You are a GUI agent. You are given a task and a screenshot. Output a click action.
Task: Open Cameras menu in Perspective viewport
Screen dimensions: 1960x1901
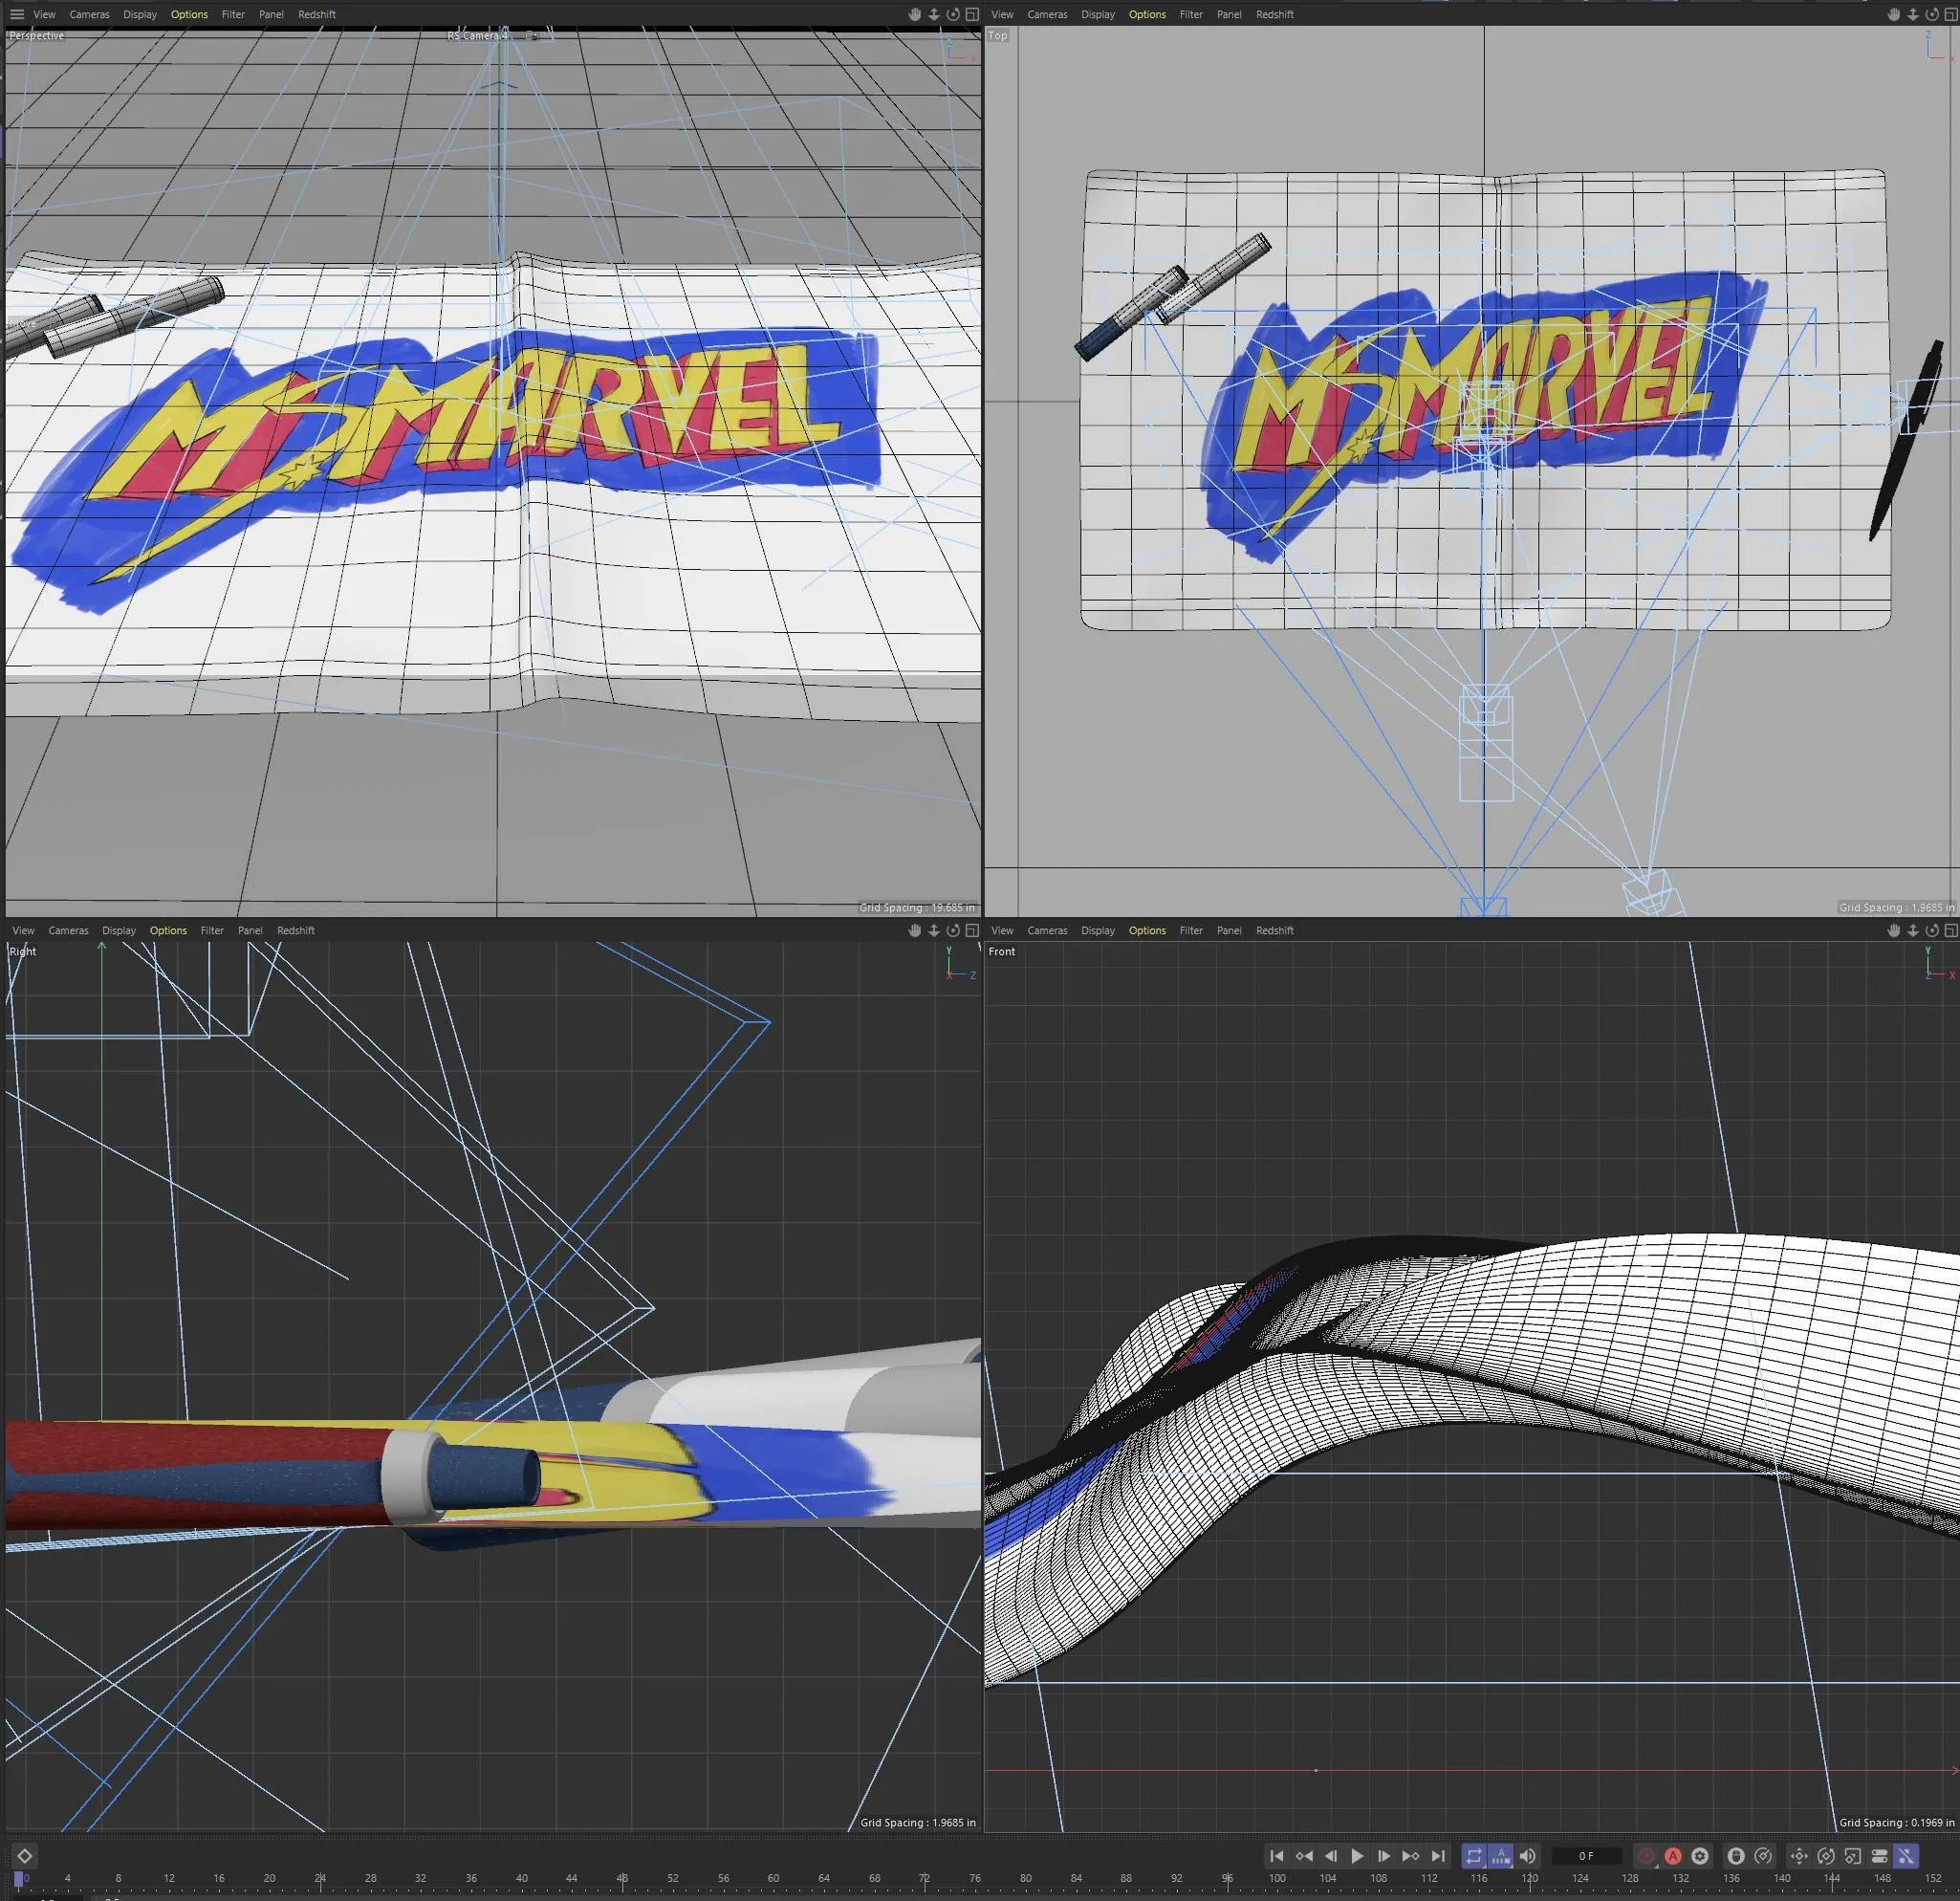(x=89, y=14)
